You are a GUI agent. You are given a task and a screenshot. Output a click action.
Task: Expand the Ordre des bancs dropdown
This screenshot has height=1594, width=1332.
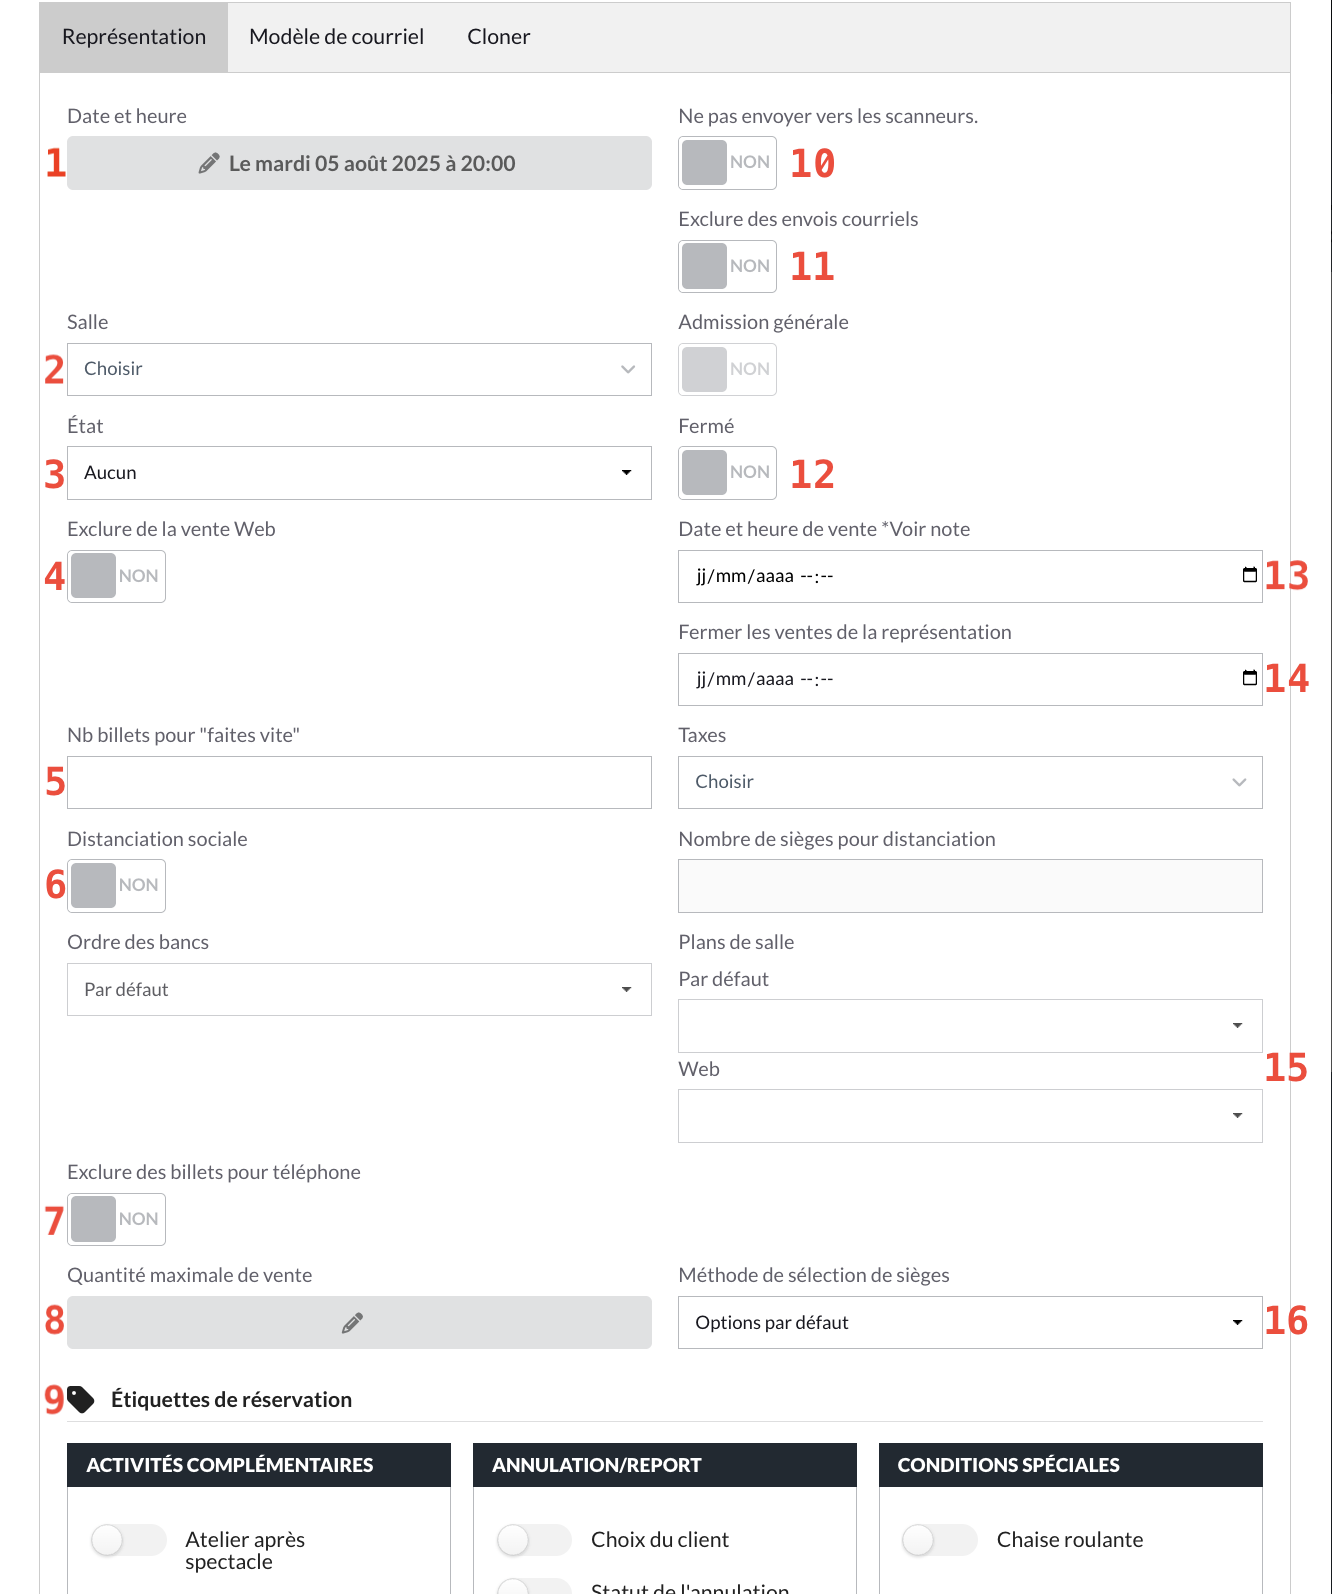(359, 990)
